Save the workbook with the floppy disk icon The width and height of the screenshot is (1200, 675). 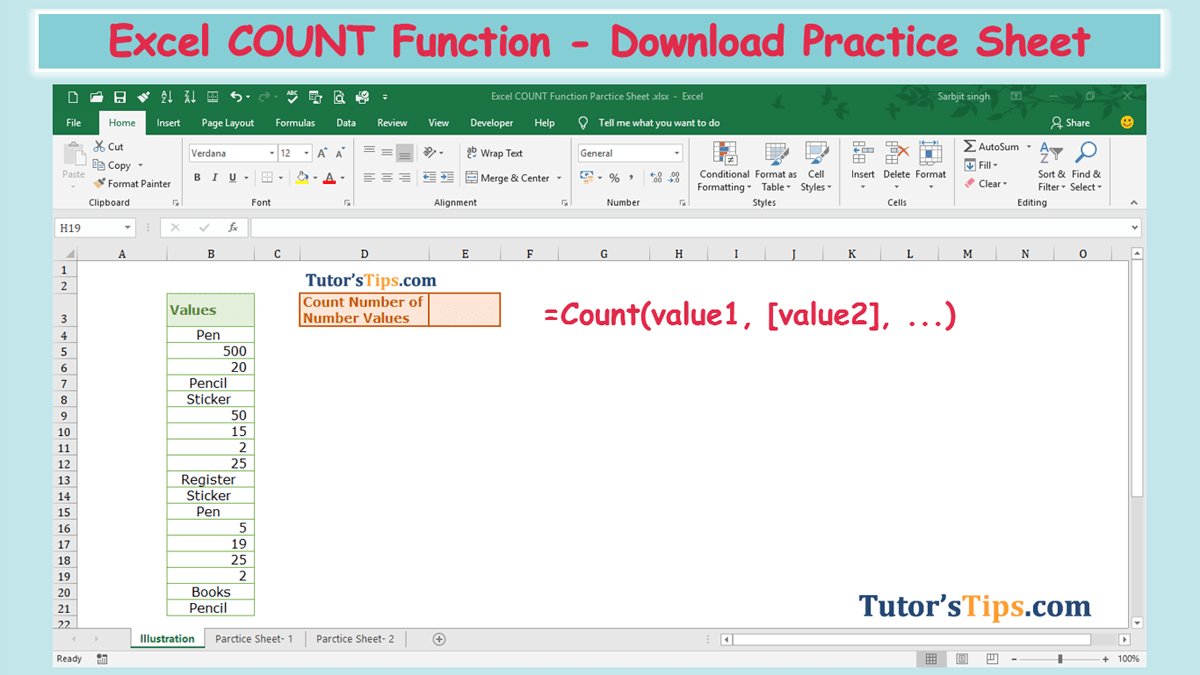(x=120, y=97)
